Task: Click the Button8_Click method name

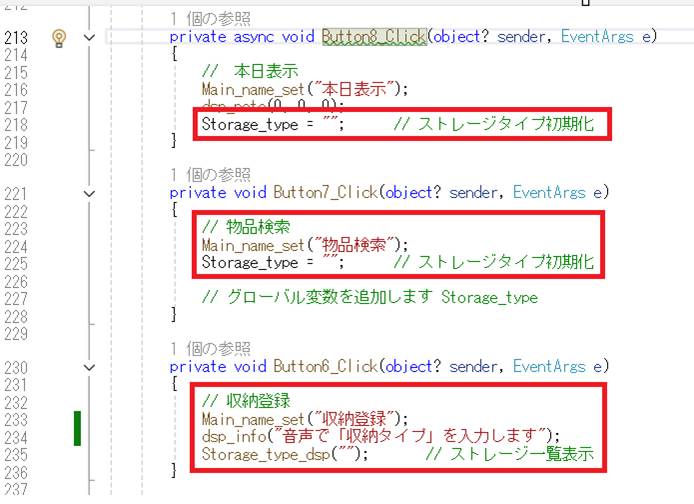Action: 374,37
